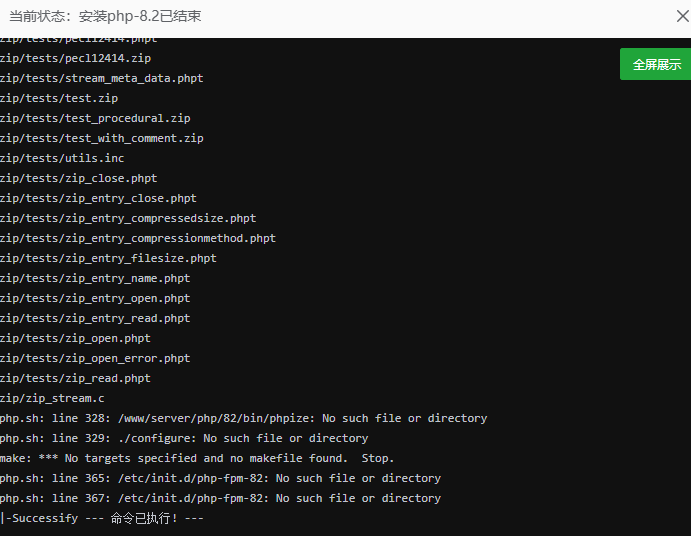Click the zip/tests/pecl12414.zip log line

click(75, 58)
